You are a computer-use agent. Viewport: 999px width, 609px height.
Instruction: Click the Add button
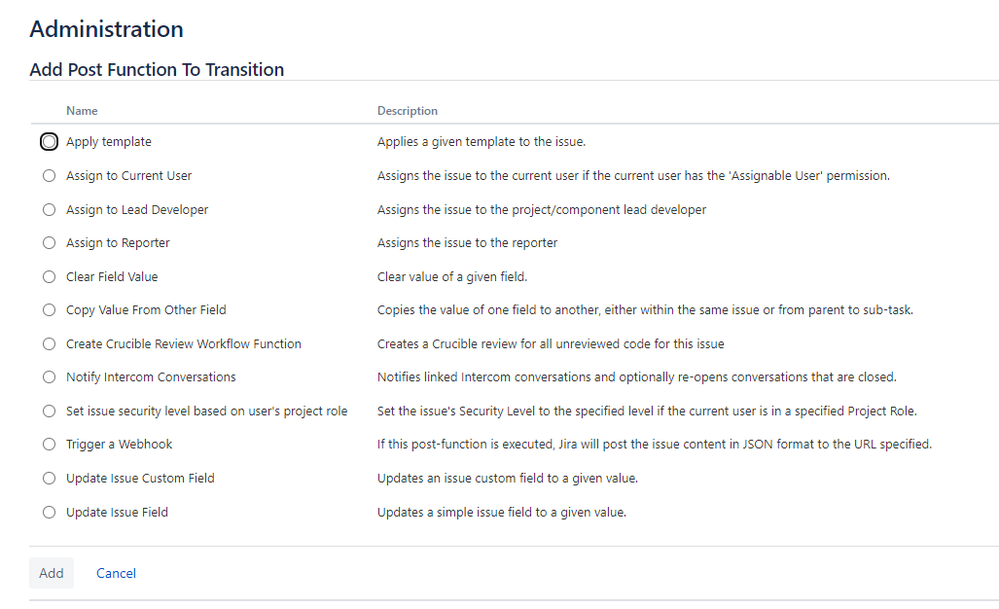point(51,573)
